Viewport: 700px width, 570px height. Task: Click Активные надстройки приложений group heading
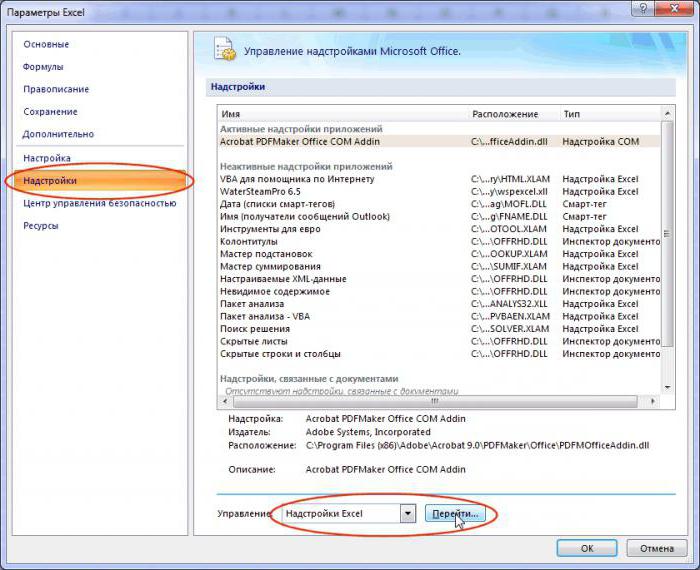tap(301, 129)
